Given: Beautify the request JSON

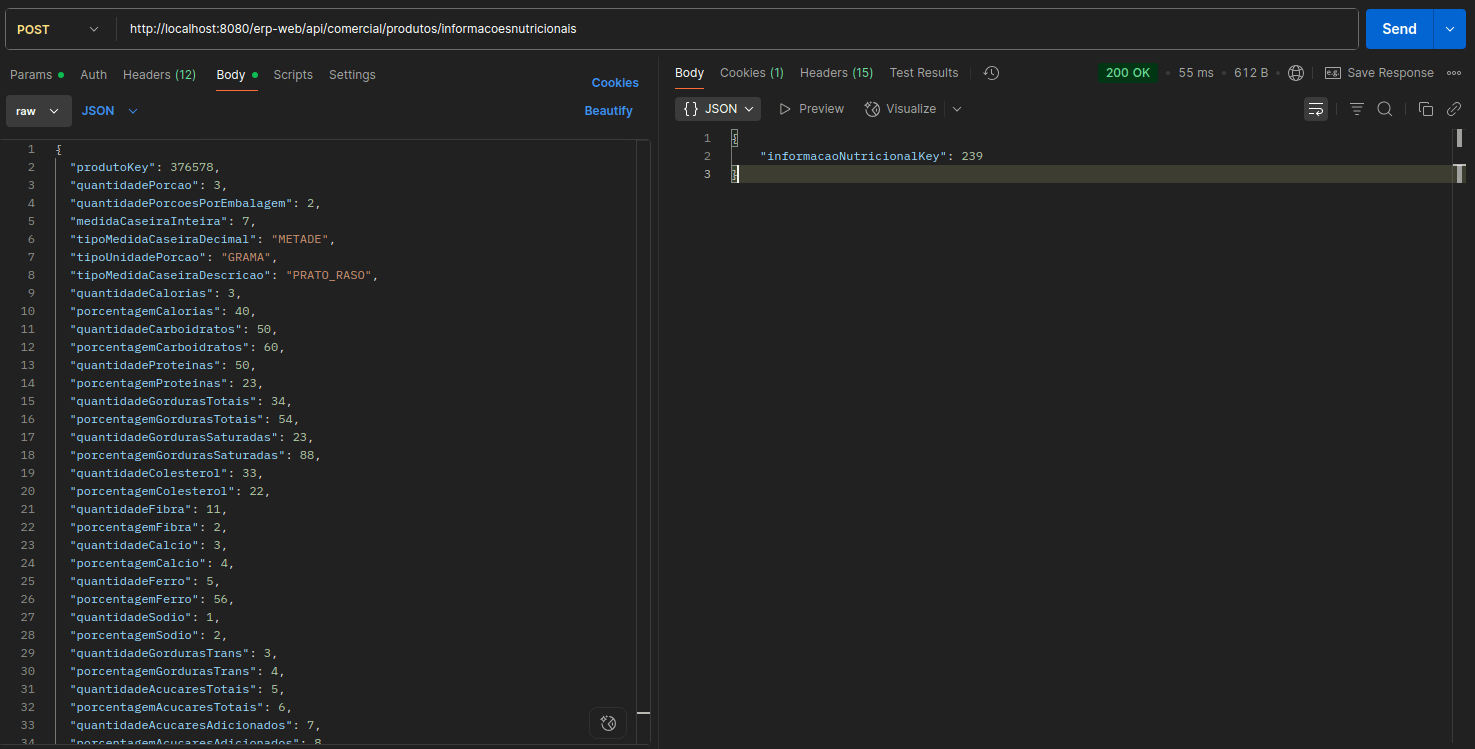Looking at the screenshot, I should click(609, 111).
